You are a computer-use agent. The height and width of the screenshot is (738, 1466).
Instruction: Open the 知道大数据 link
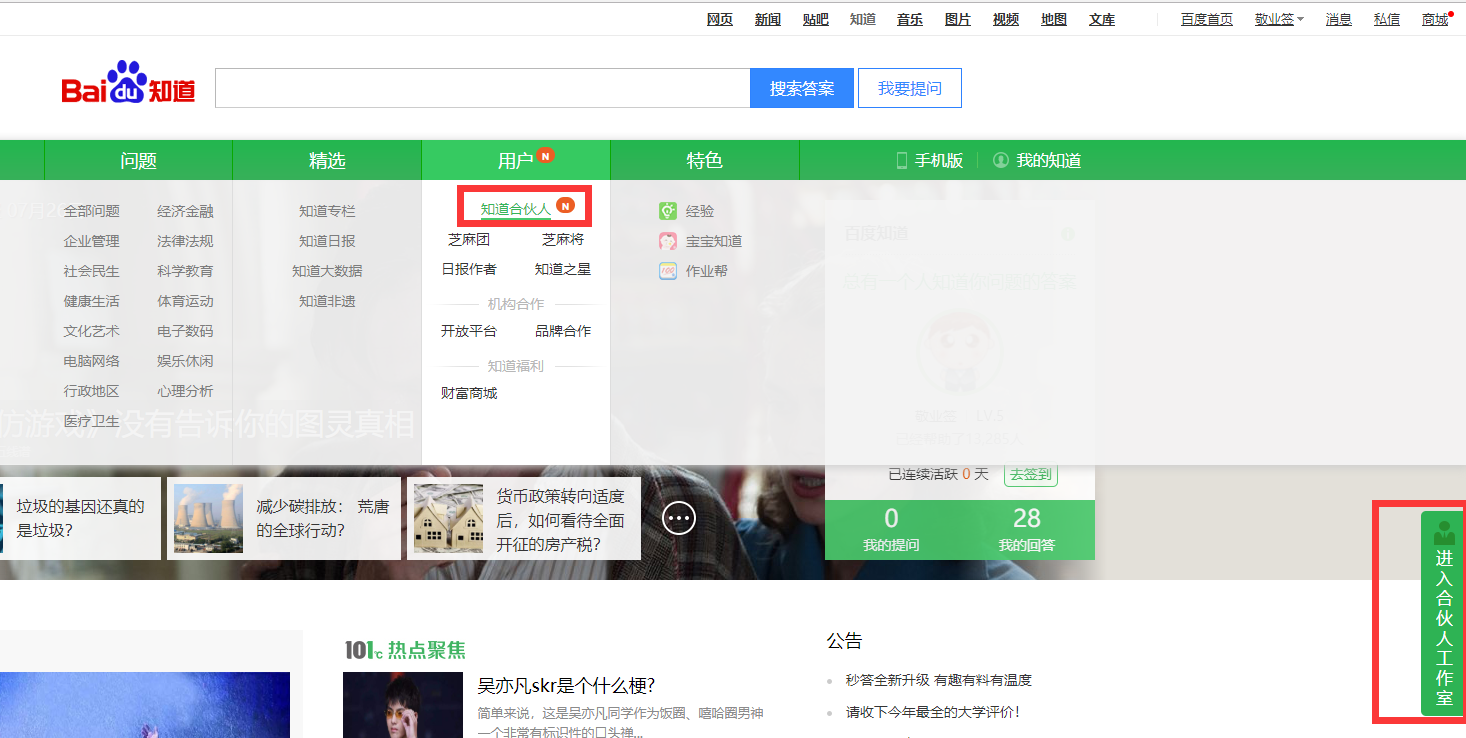pyautogui.click(x=327, y=271)
